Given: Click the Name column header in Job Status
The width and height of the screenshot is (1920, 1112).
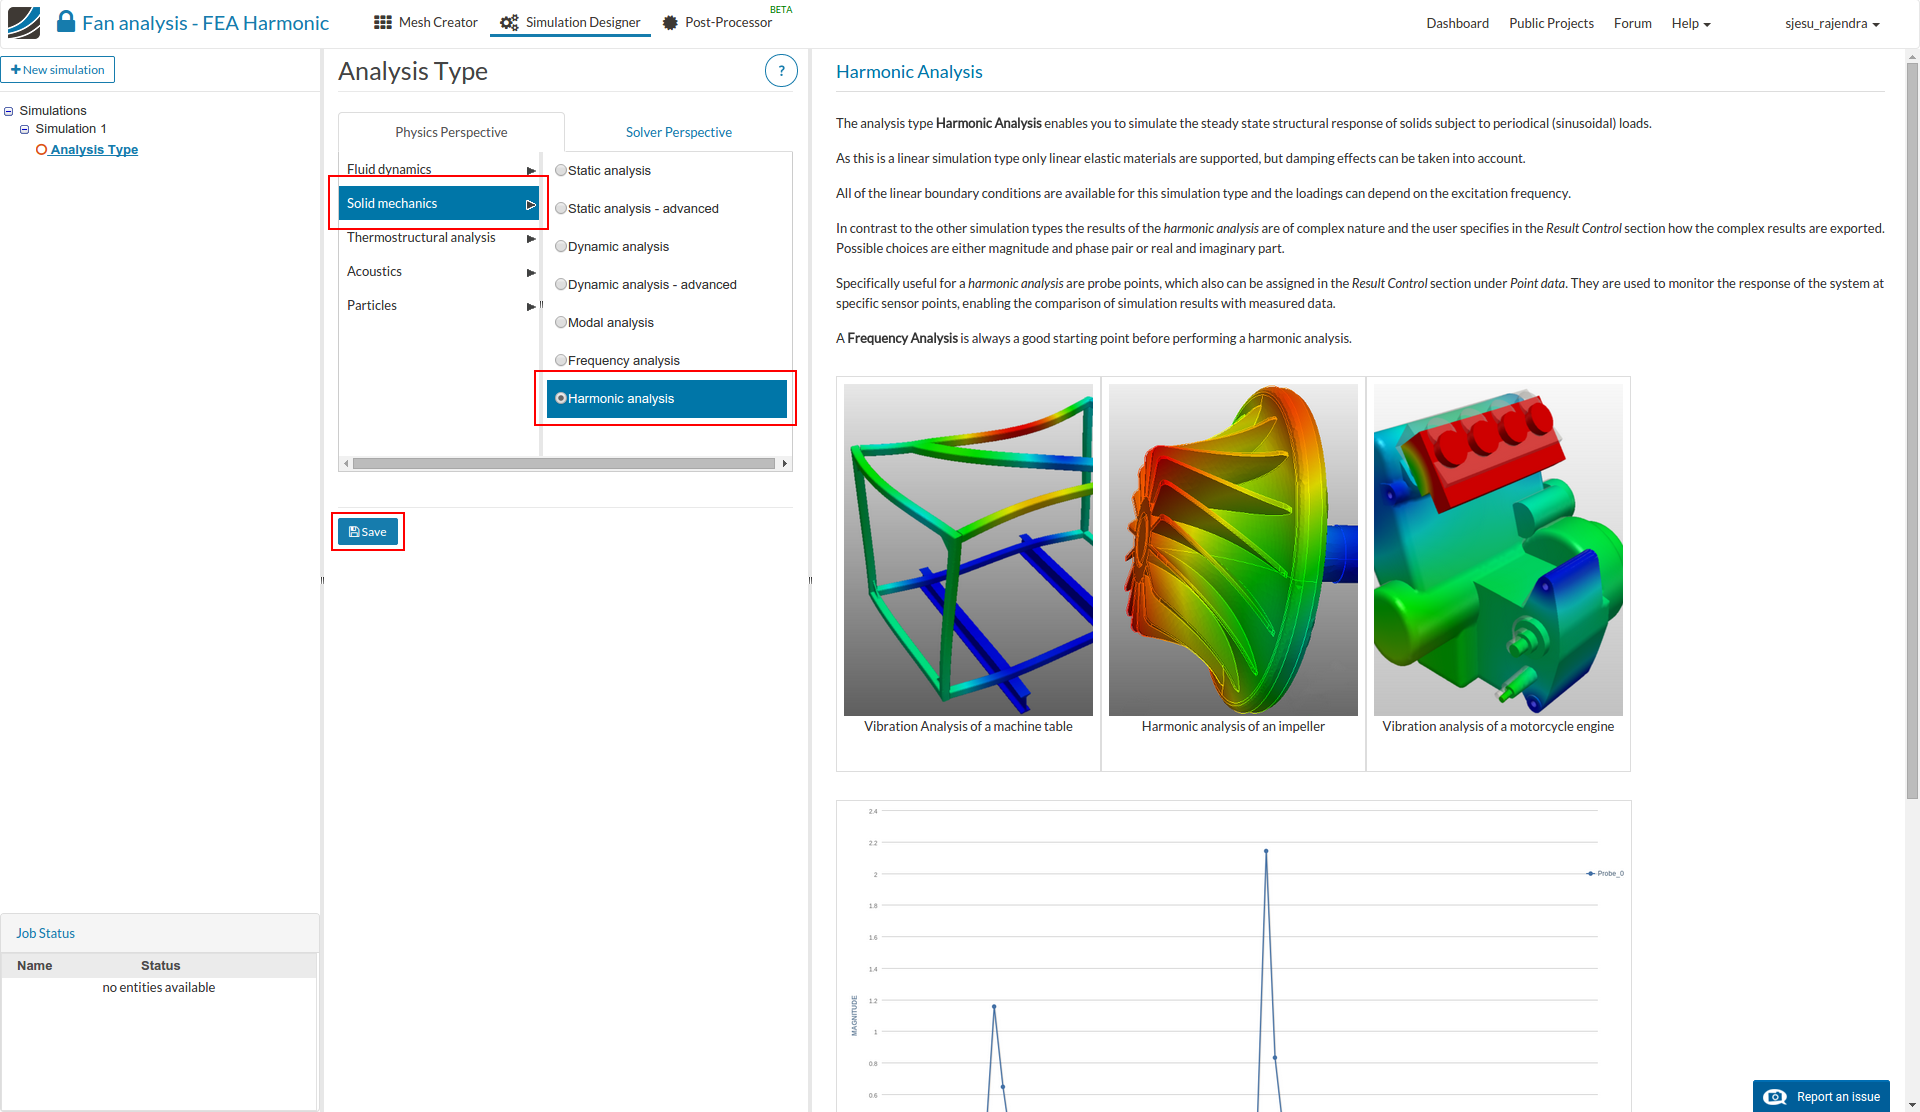Looking at the screenshot, I should [x=35, y=966].
